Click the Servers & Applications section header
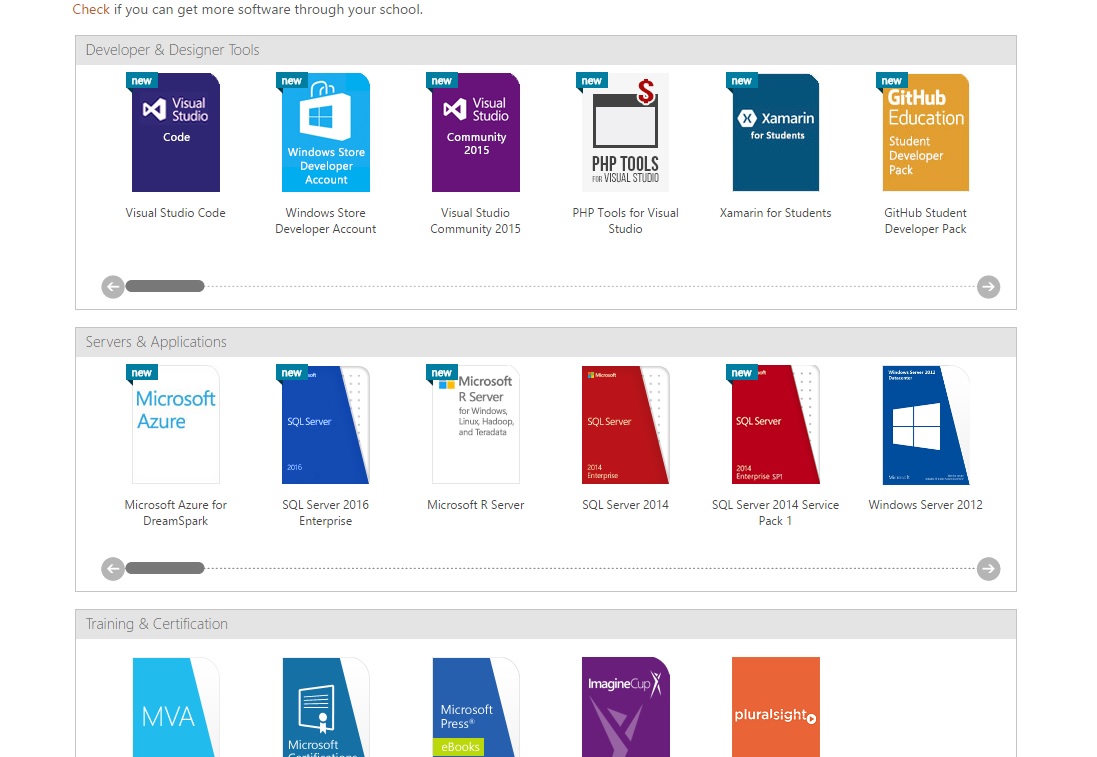The height and width of the screenshot is (757, 1097). point(546,342)
